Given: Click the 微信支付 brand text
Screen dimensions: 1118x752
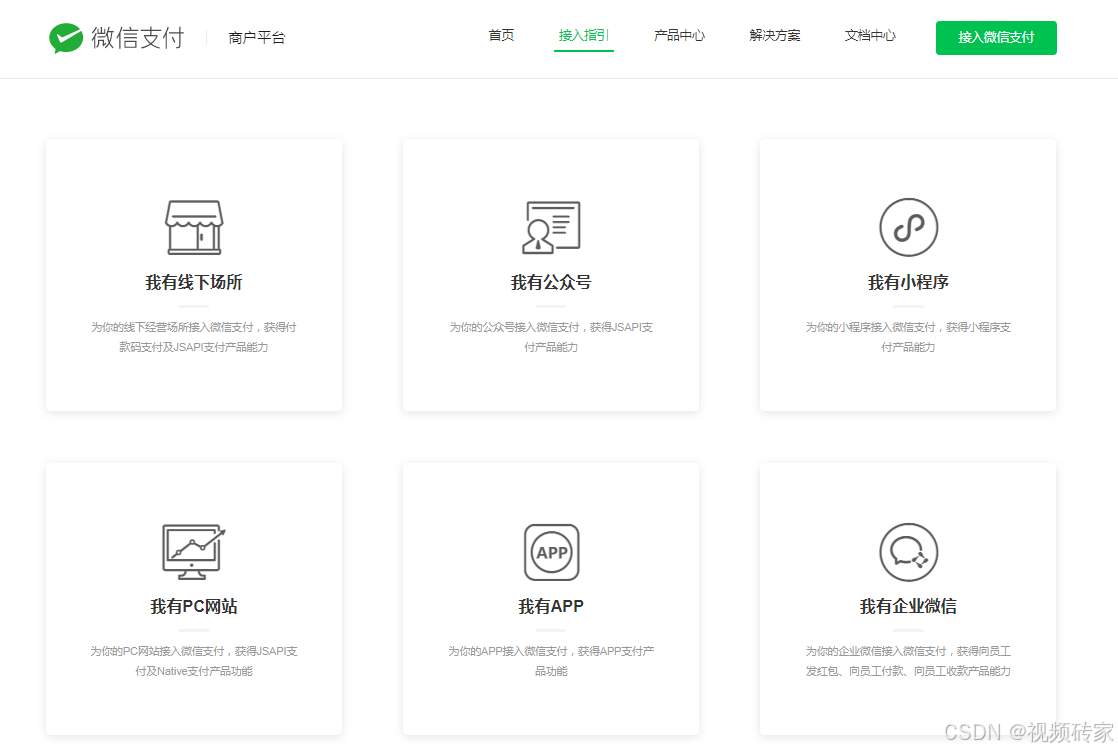Looking at the screenshot, I should point(138,38).
